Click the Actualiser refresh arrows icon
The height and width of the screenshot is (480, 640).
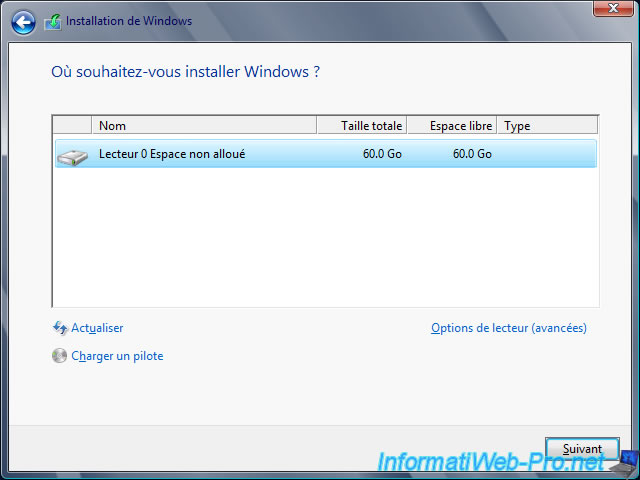point(60,328)
